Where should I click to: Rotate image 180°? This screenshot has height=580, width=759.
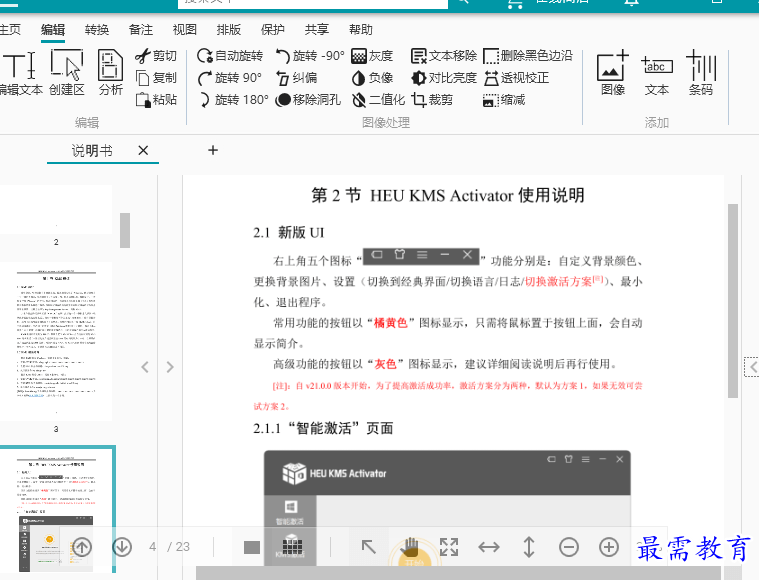tap(233, 100)
